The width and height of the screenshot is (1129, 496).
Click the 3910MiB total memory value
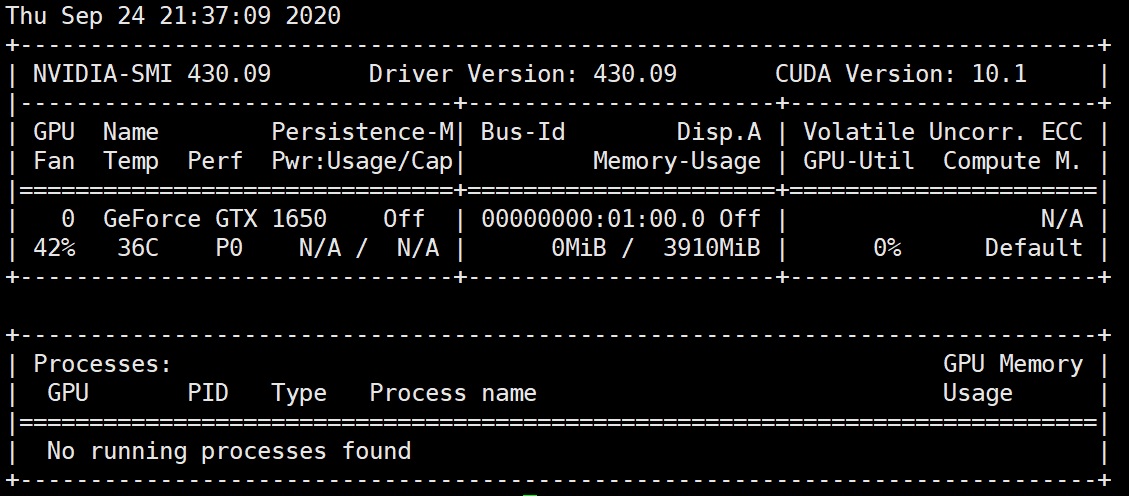[711, 248]
